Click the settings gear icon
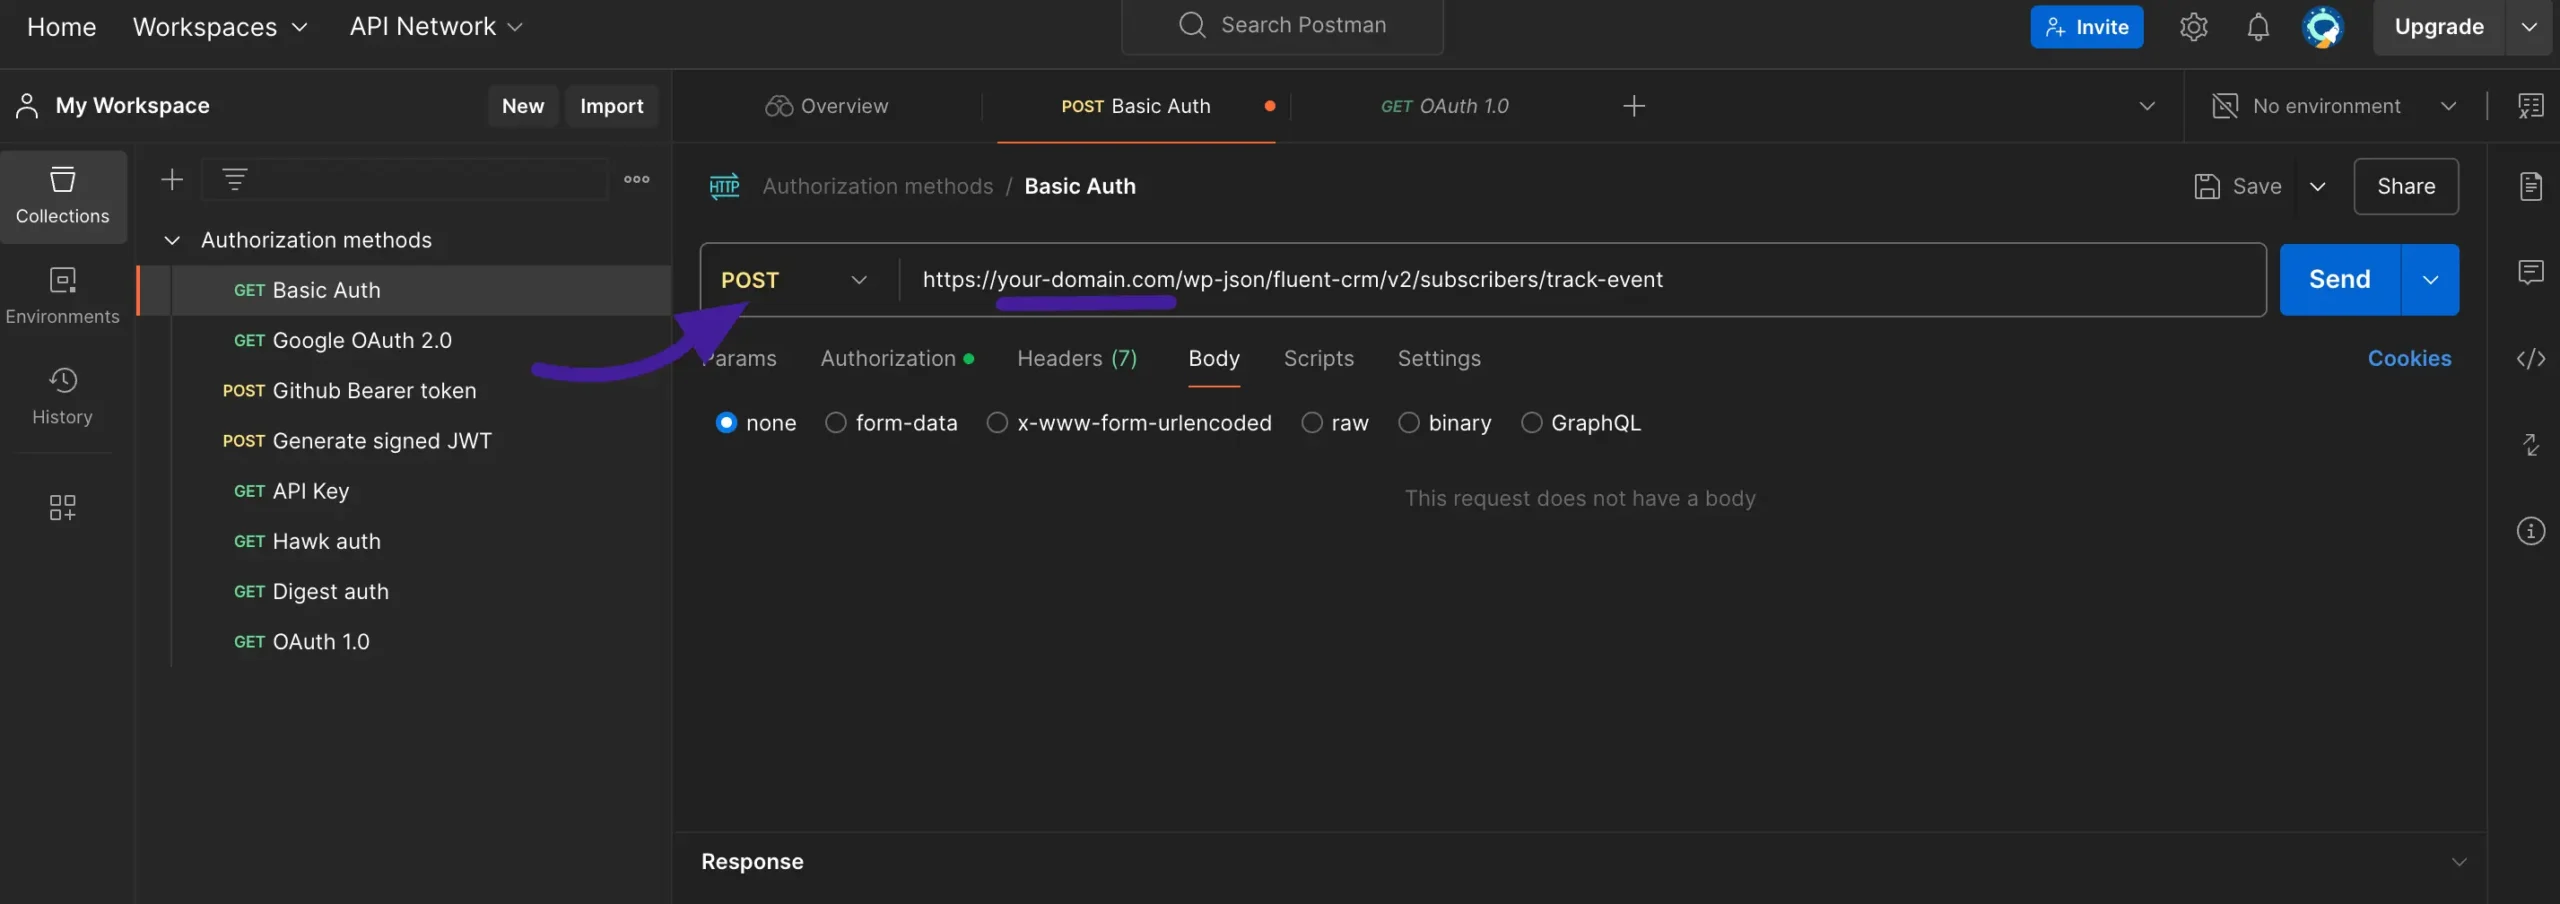2560x904 pixels. (x=2193, y=27)
